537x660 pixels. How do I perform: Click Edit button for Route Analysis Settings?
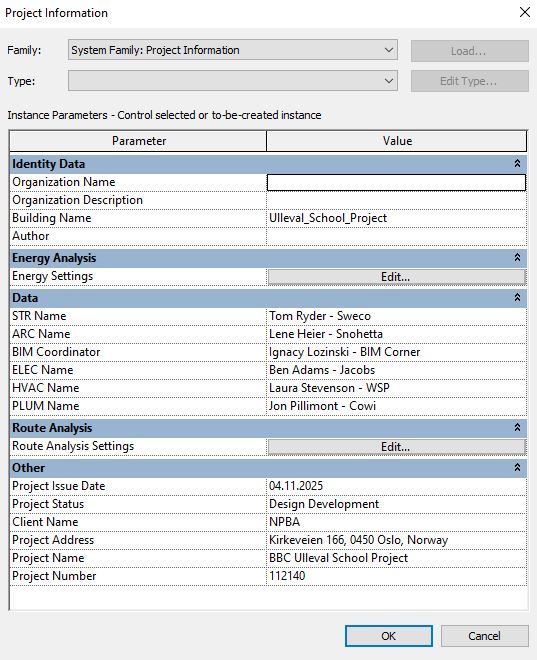[396, 447]
